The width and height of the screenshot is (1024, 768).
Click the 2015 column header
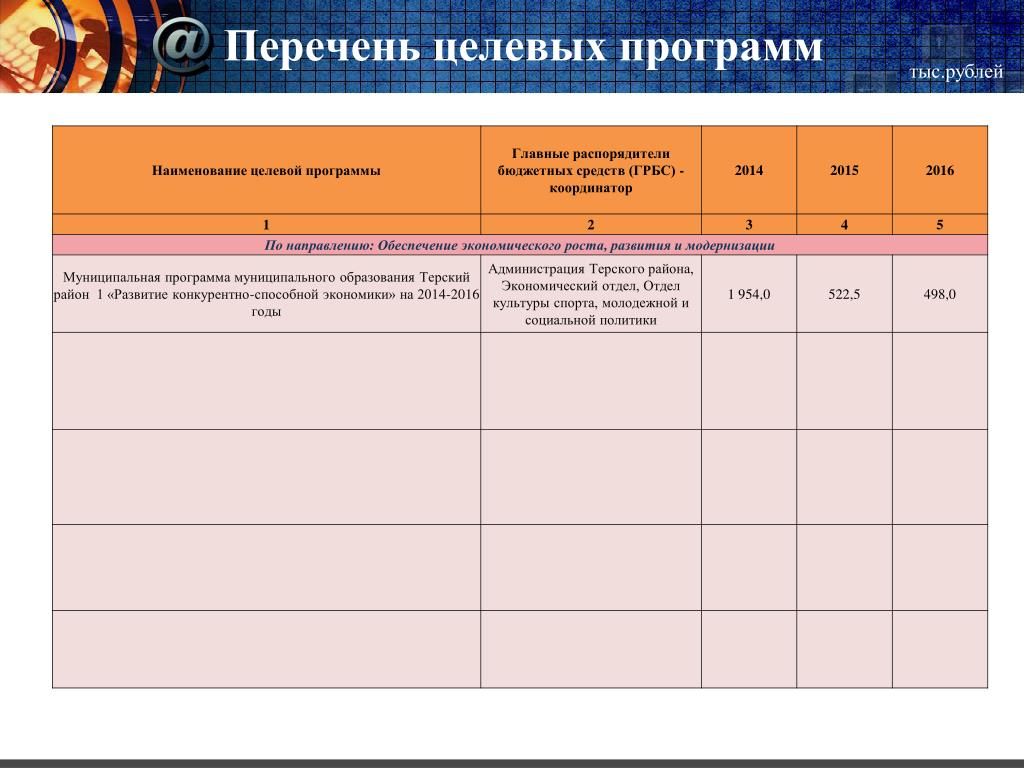coord(844,170)
